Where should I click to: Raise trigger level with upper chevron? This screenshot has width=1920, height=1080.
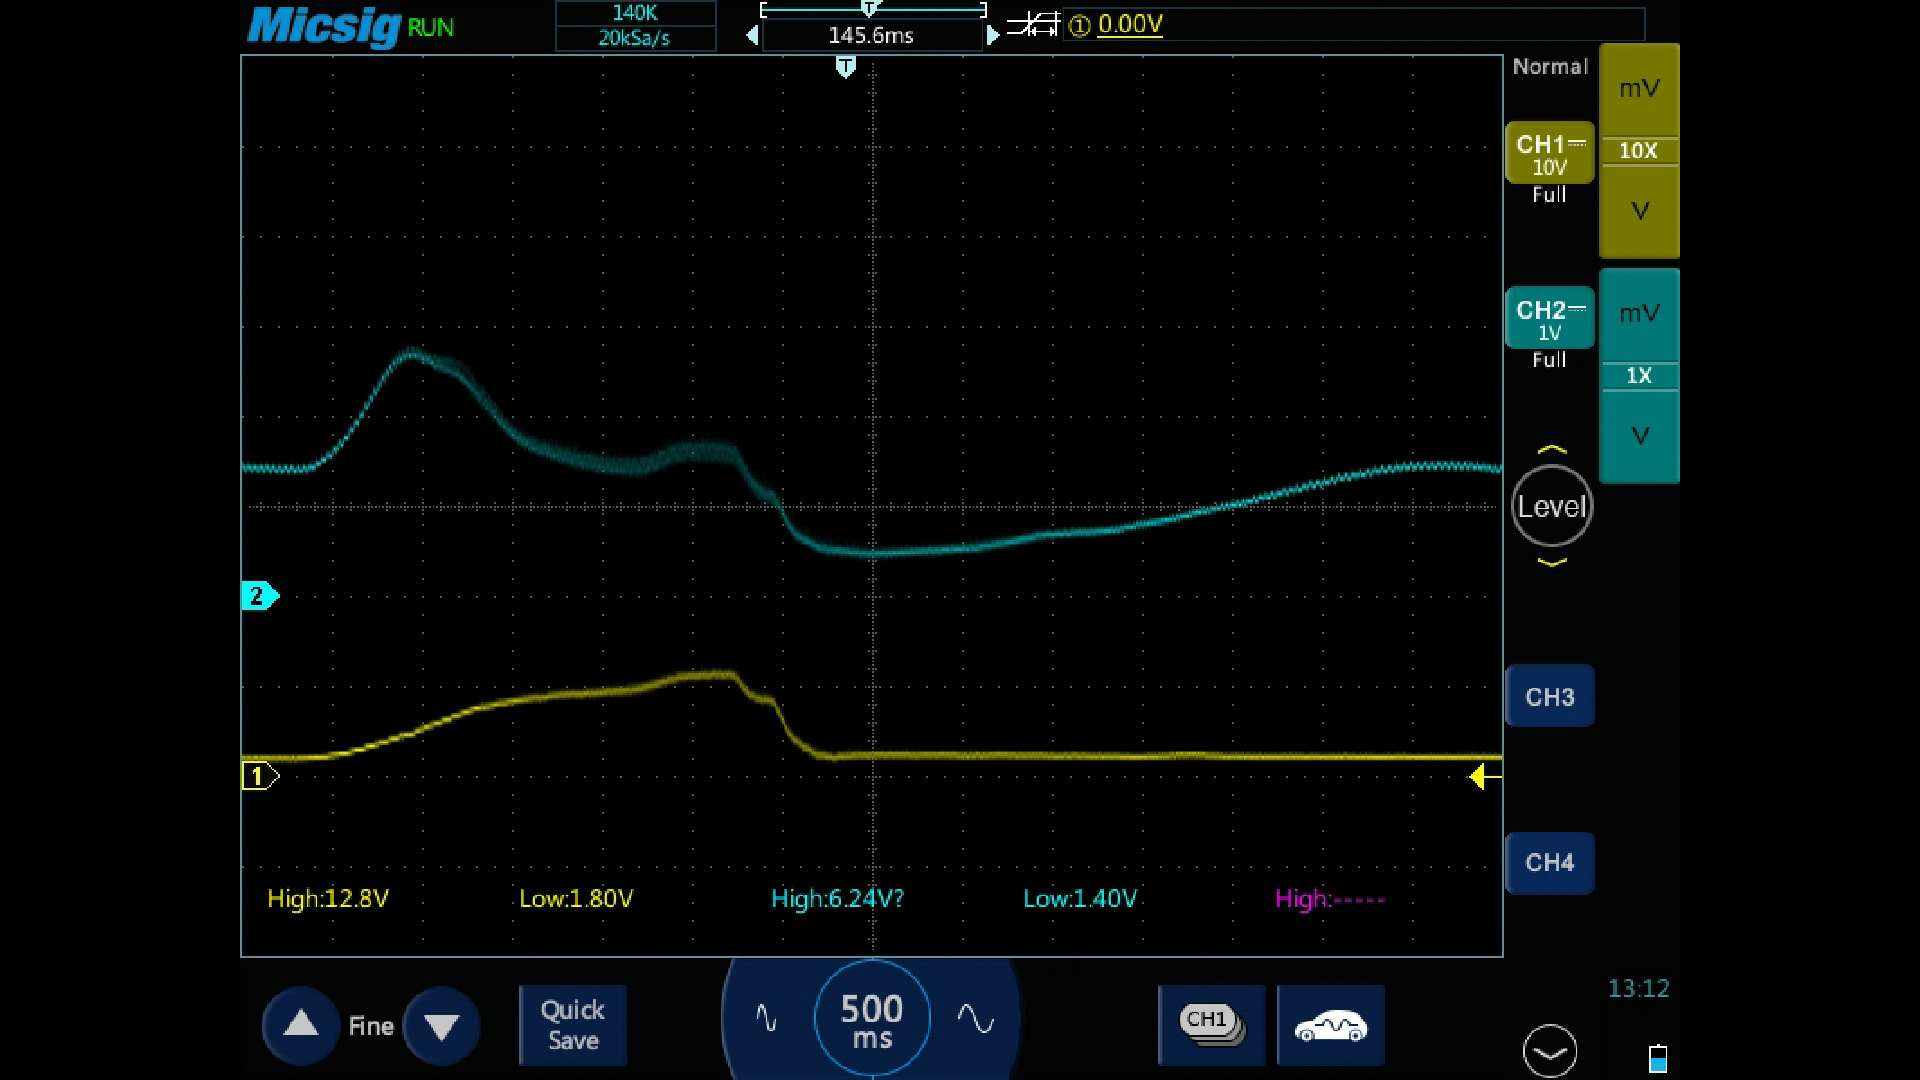[1551, 449]
